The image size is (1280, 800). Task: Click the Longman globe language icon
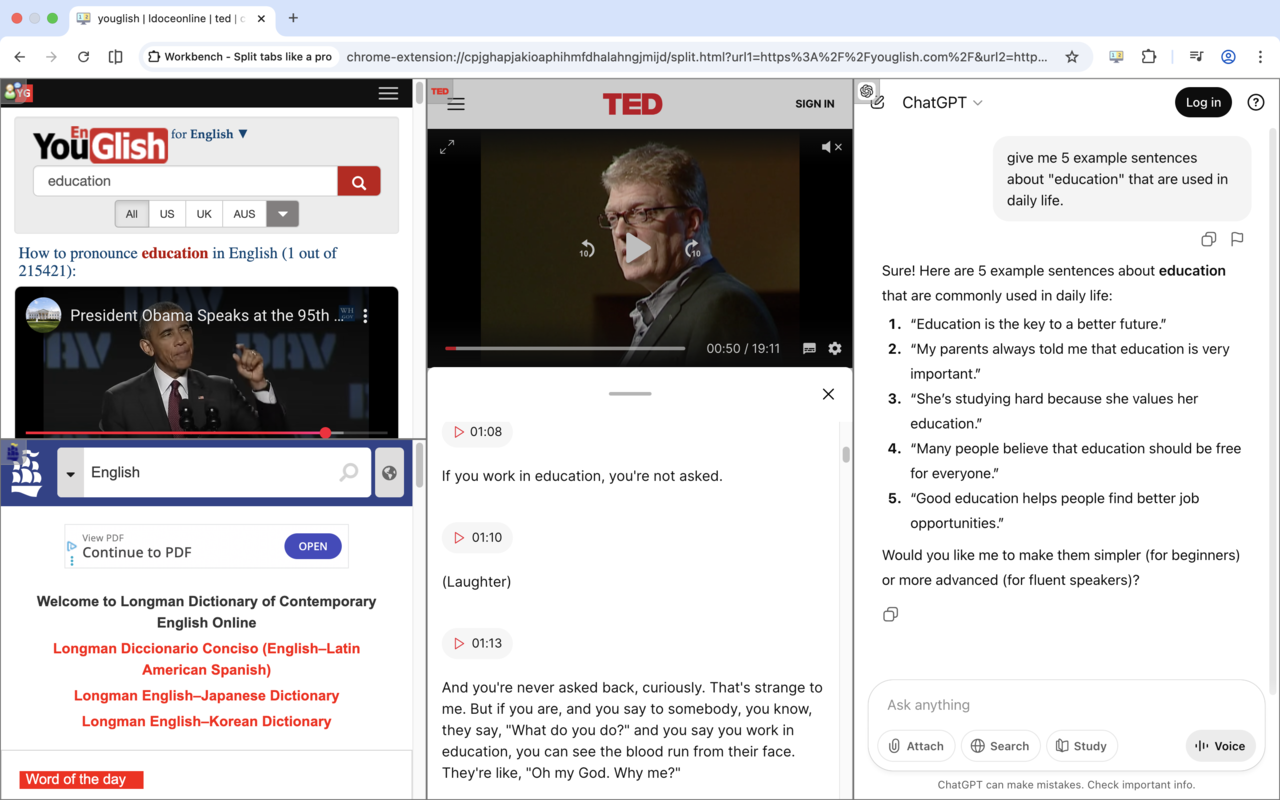click(x=389, y=473)
